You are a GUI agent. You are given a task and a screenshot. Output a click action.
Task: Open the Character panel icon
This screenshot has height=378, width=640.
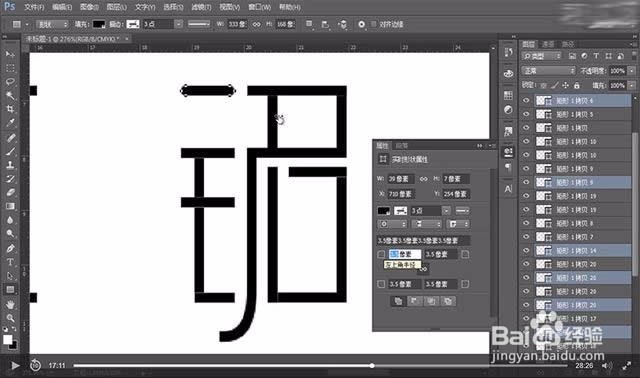508,189
